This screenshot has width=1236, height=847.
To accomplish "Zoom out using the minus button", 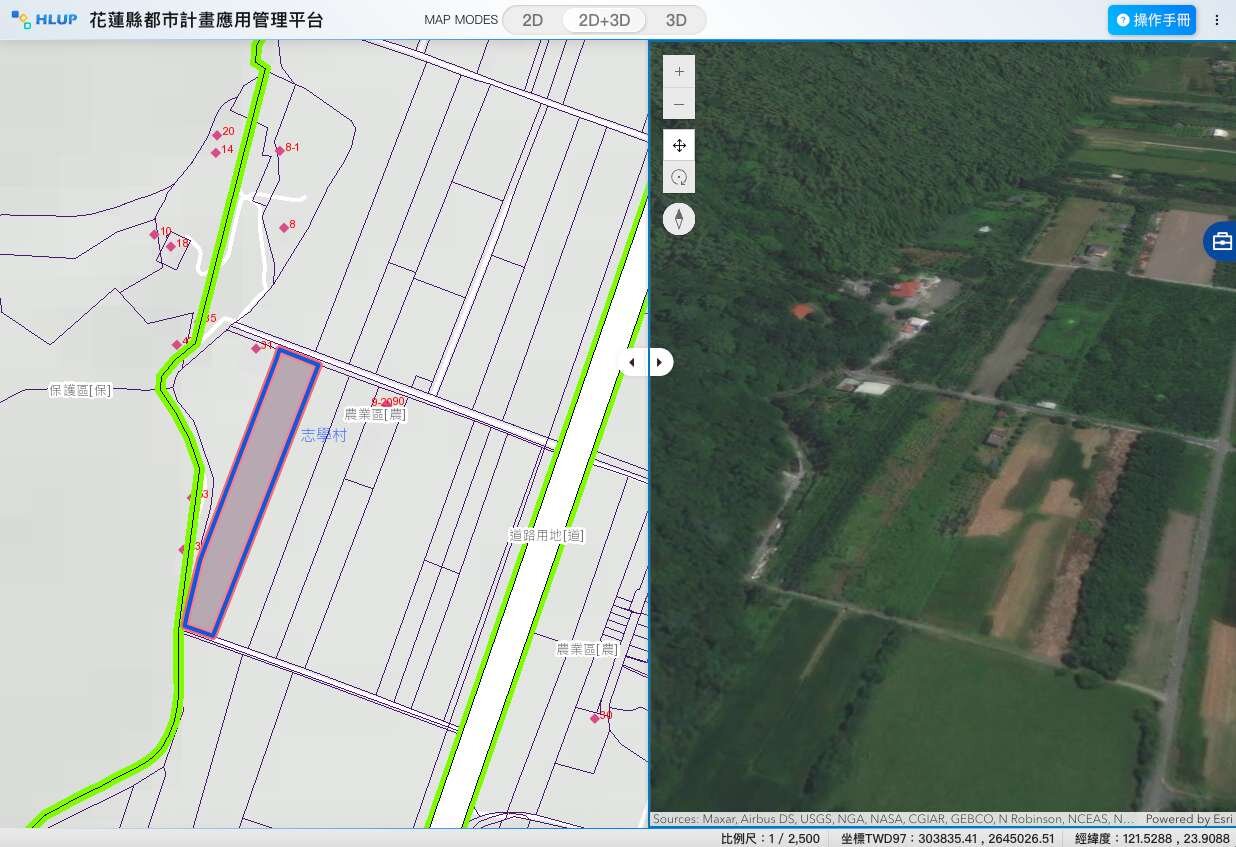I will (x=679, y=104).
